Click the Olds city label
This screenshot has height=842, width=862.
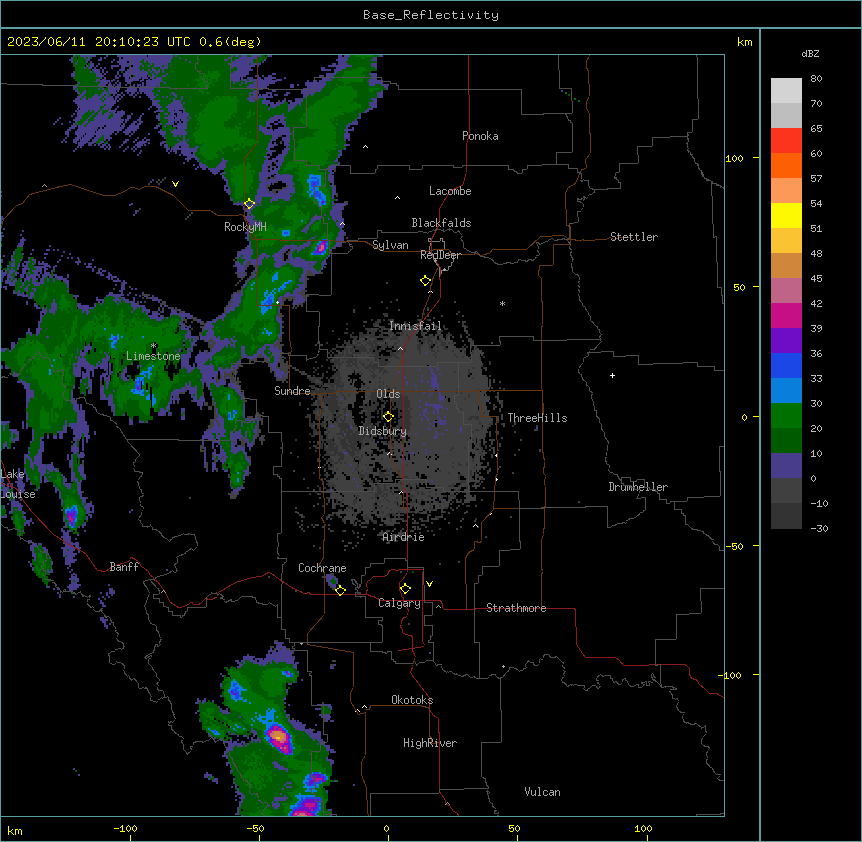coord(388,394)
